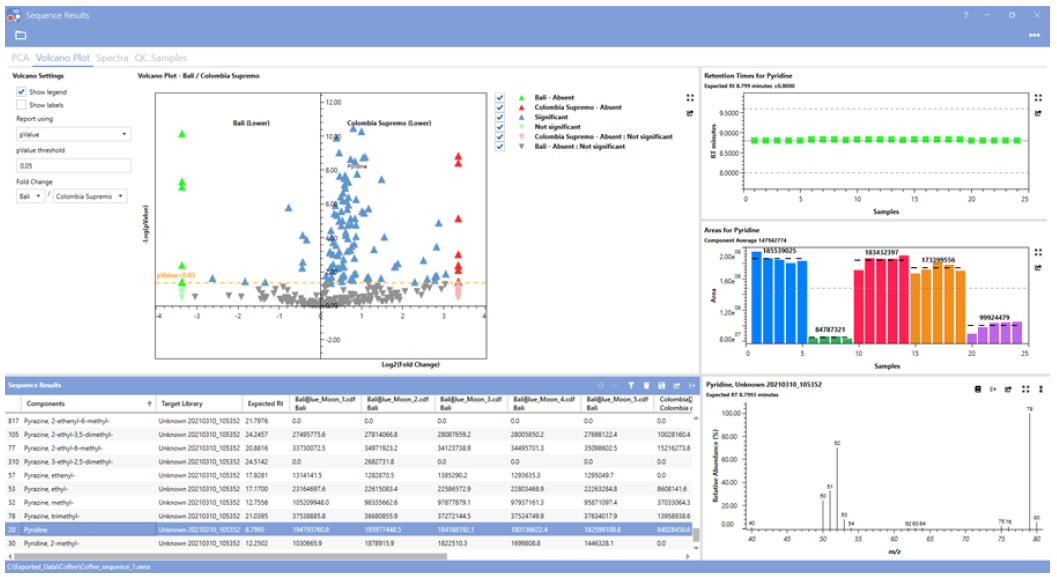Open the three-dot more options menu
The width and height of the screenshot is (1057, 577).
click(x=1034, y=35)
